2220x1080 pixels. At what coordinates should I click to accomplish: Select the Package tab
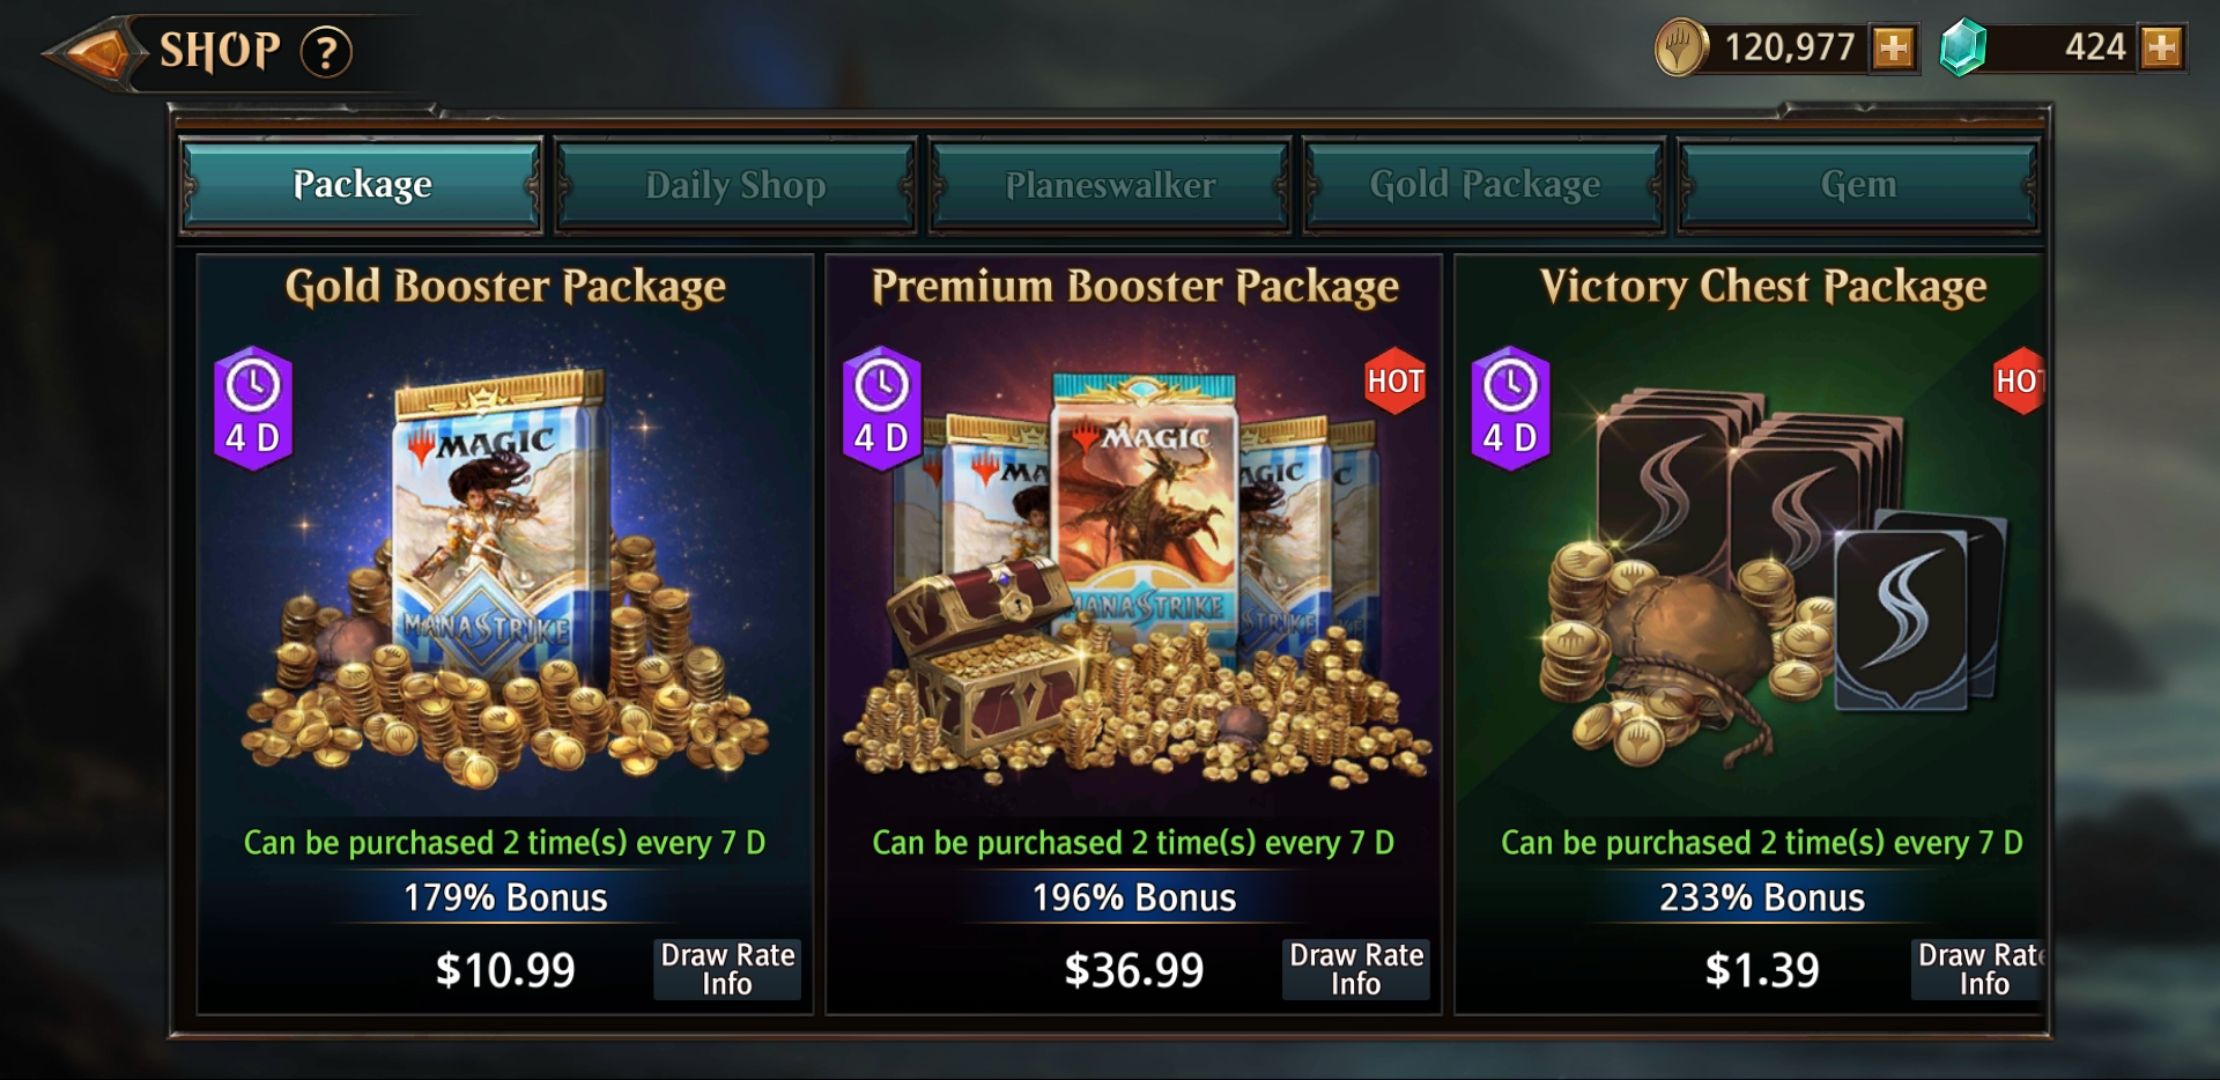[362, 185]
